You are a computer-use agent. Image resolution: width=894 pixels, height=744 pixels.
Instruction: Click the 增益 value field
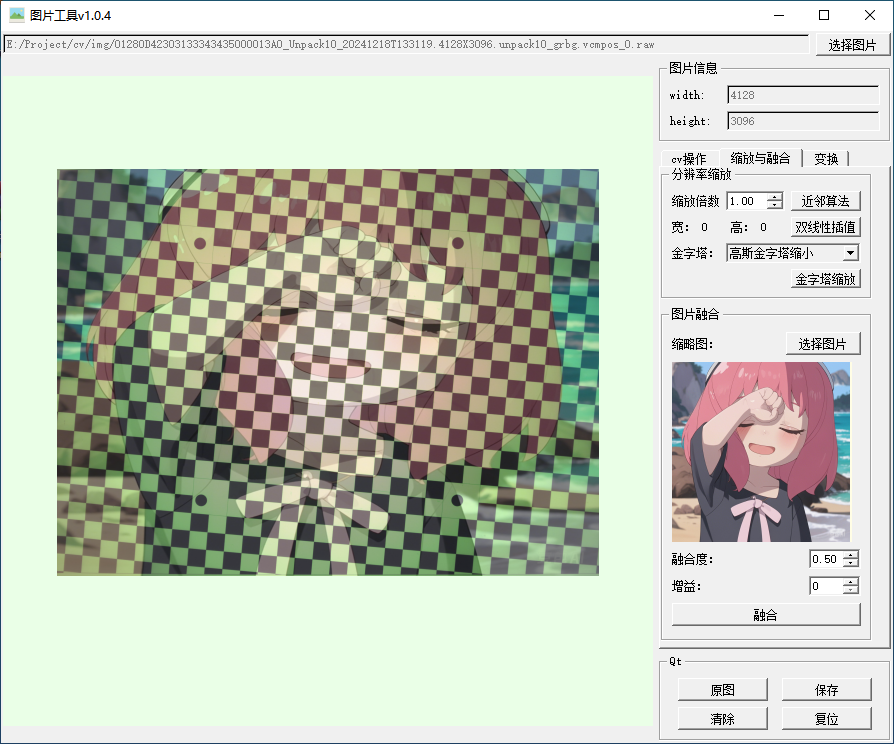(826, 586)
